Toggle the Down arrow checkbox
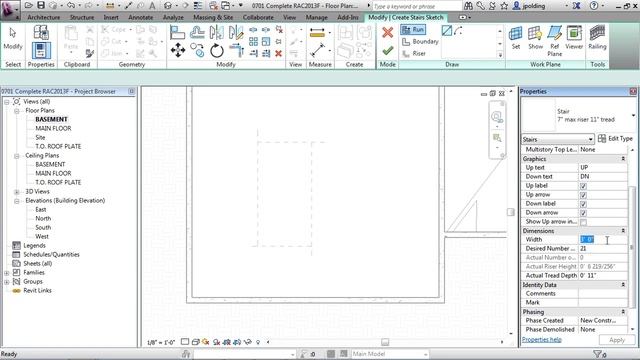 [583, 213]
